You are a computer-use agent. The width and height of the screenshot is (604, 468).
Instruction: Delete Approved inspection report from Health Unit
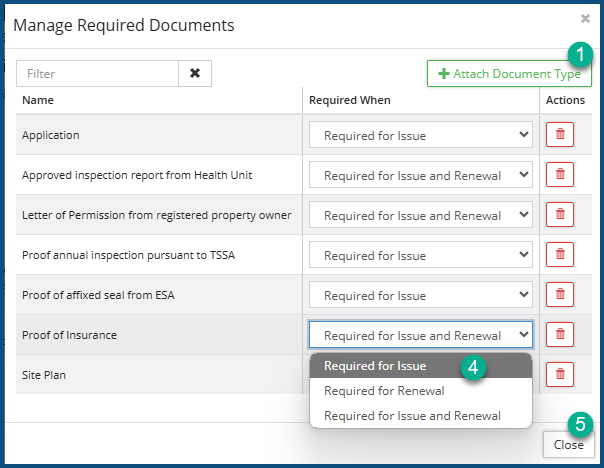pos(559,175)
